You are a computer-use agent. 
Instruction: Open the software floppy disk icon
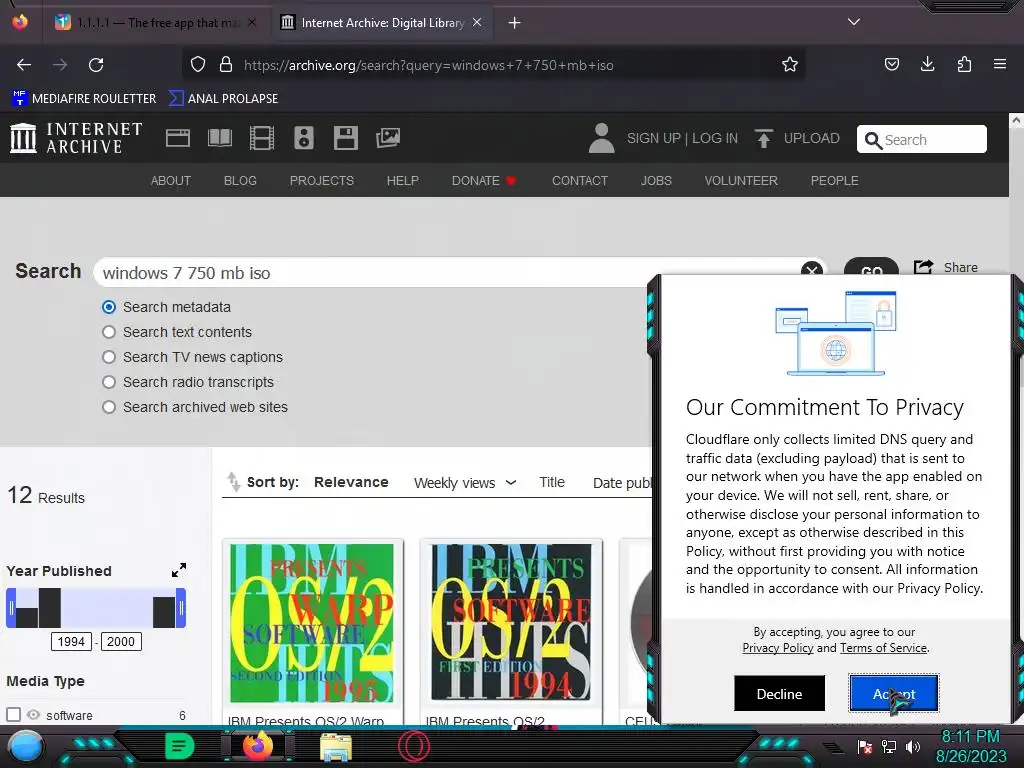click(x=345, y=138)
